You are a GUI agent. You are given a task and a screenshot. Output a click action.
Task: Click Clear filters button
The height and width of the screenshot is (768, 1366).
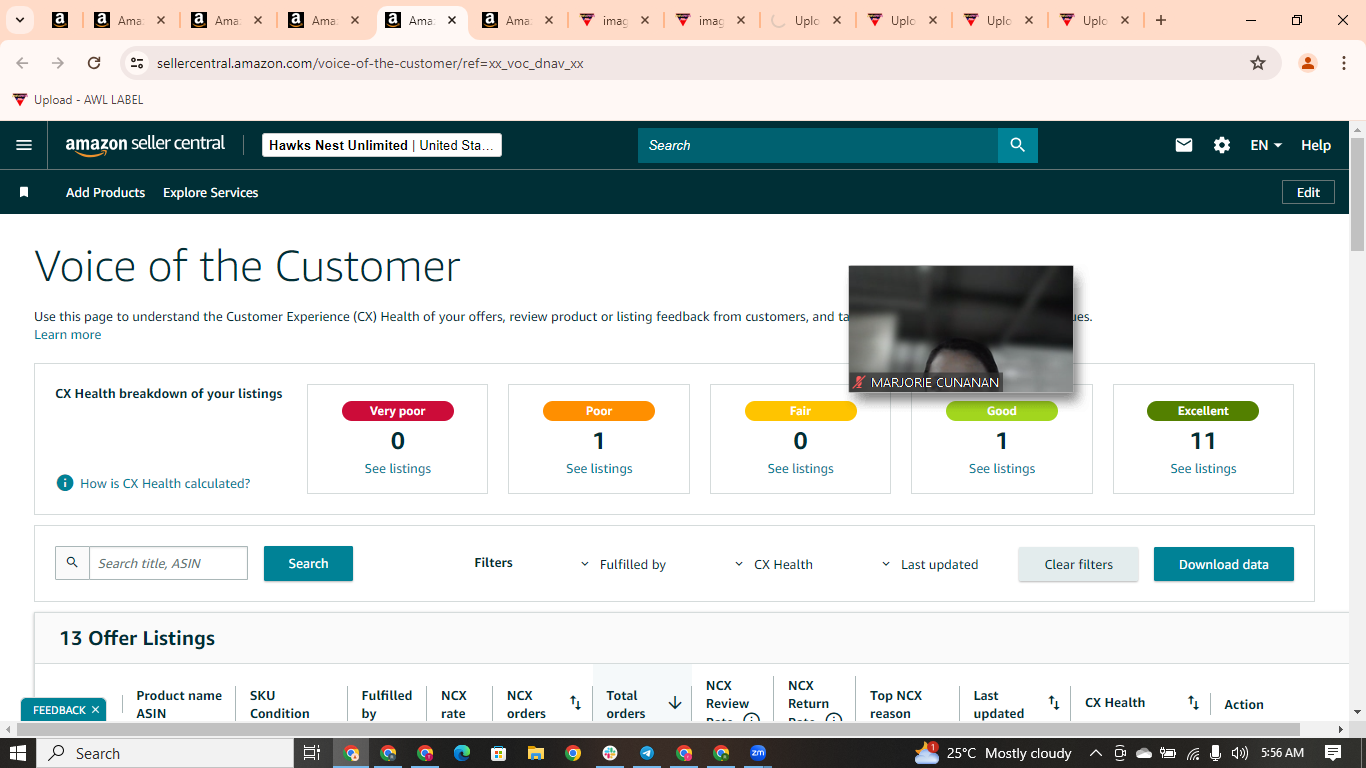[1078, 564]
